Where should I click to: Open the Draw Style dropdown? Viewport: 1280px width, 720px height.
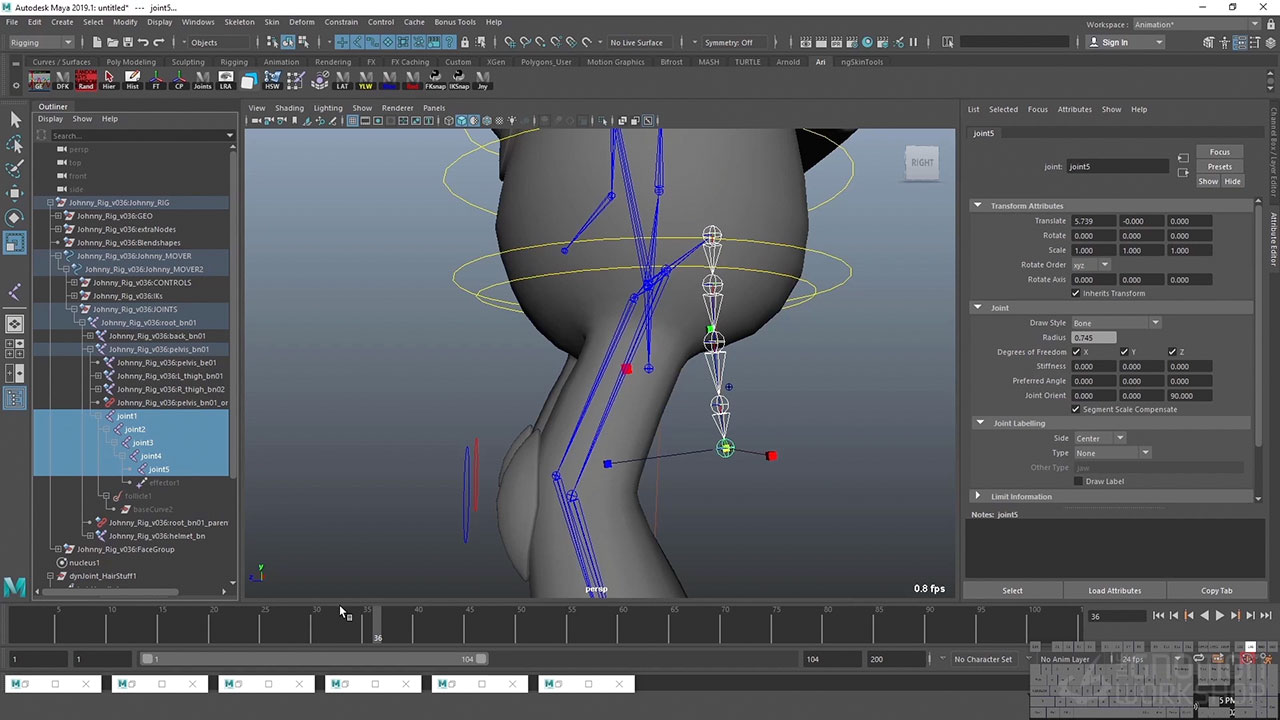[1115, 323]
